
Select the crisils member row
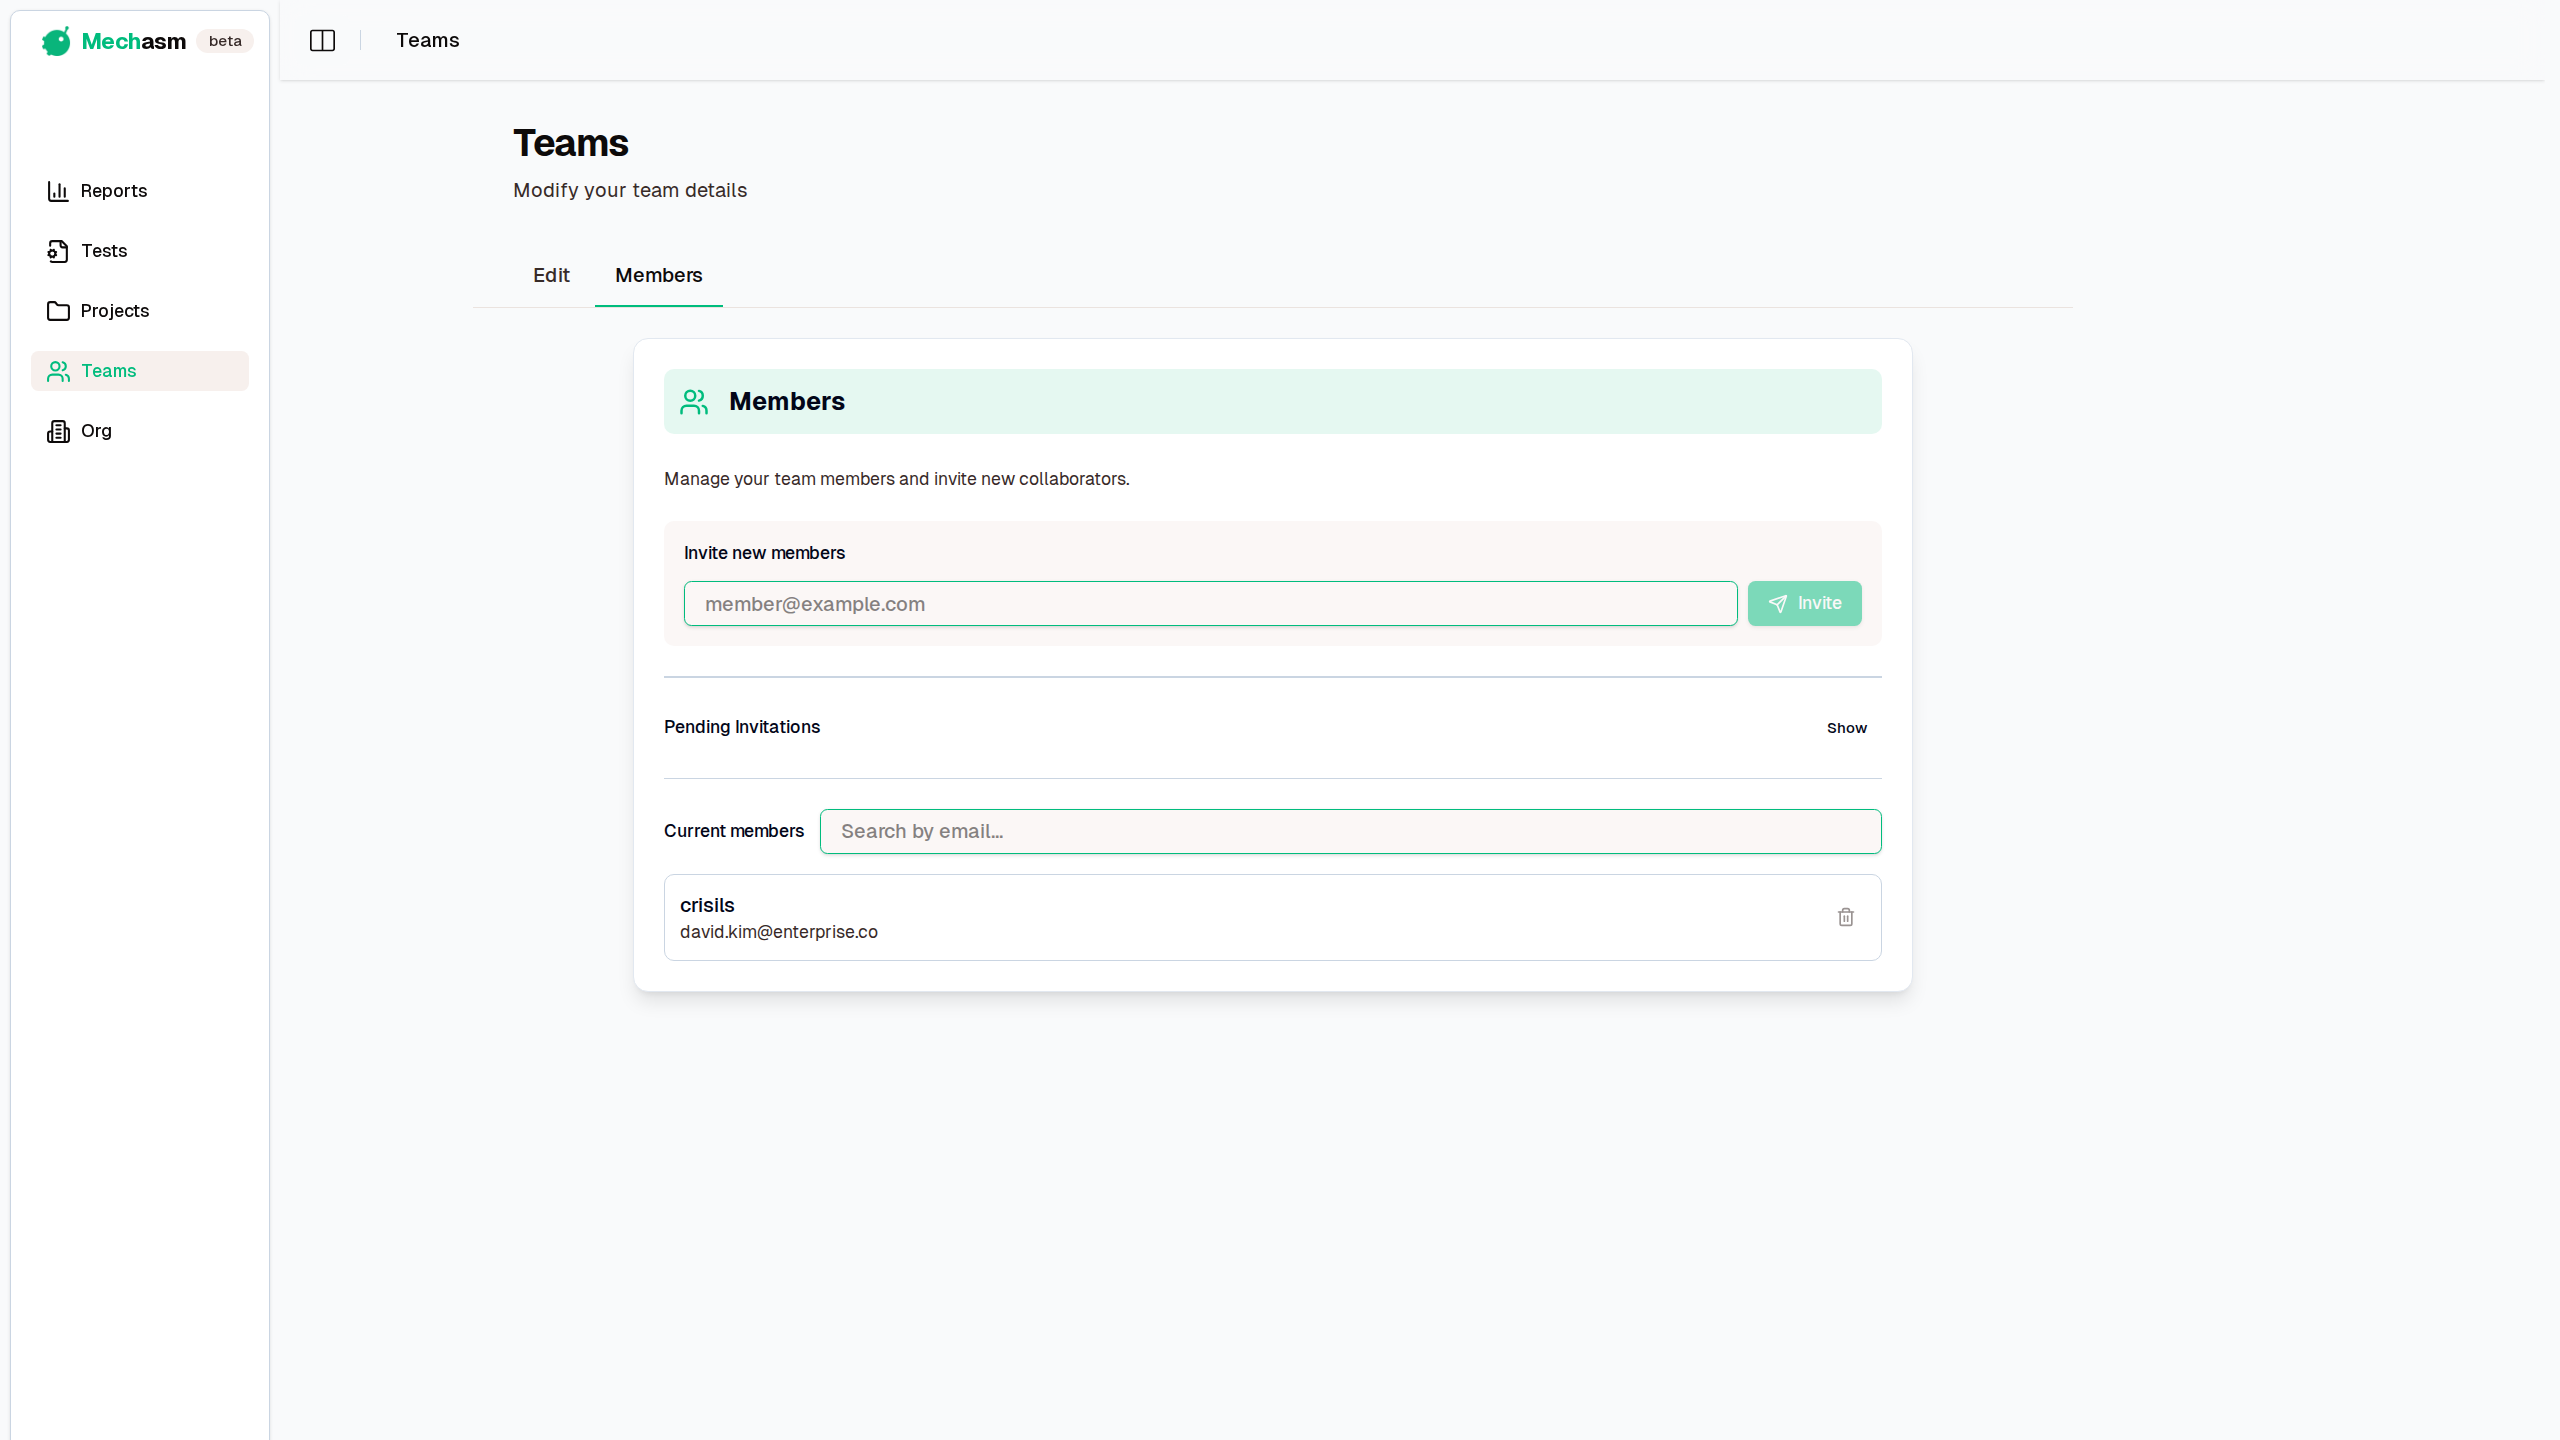[x=1200, y=918]
